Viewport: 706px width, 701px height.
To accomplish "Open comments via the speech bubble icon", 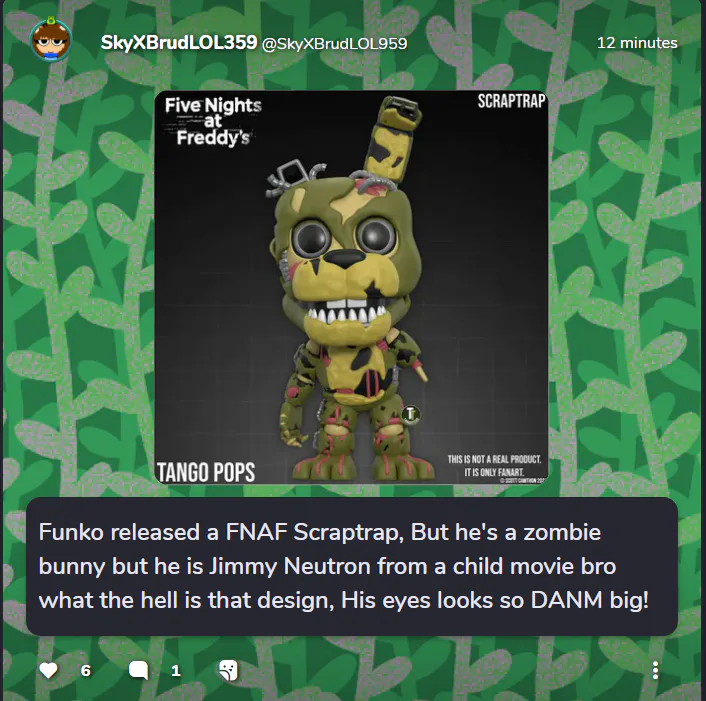I will coord(138,670).
